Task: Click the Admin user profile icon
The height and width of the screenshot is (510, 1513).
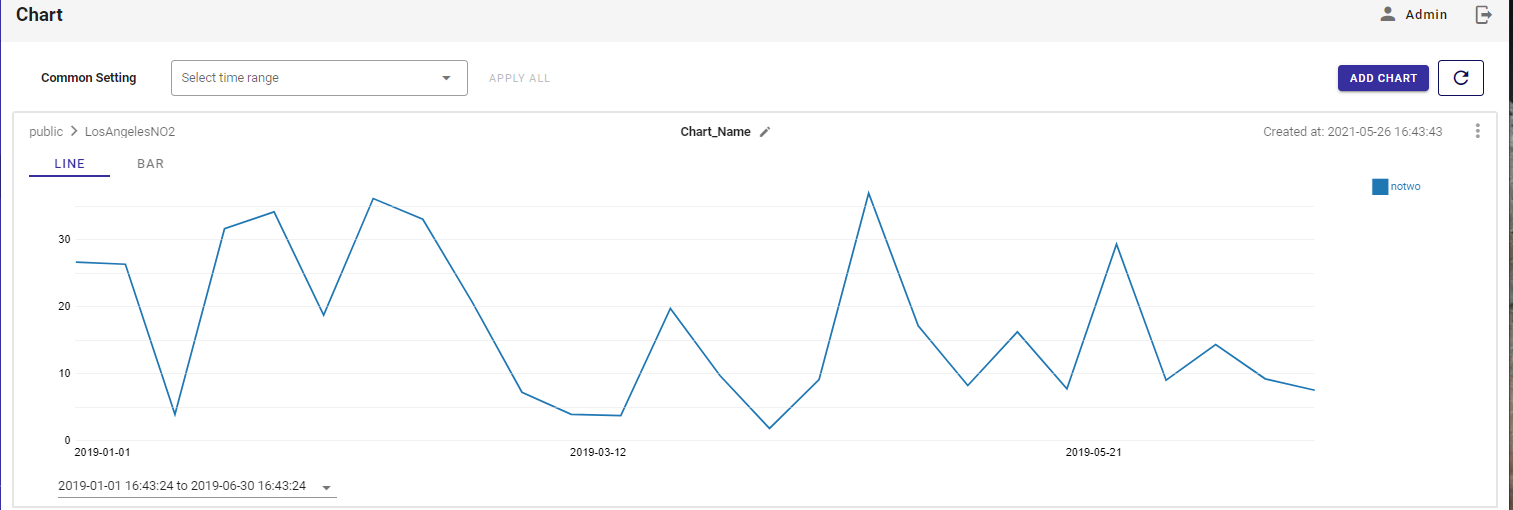Action: tap(1387, 14)
